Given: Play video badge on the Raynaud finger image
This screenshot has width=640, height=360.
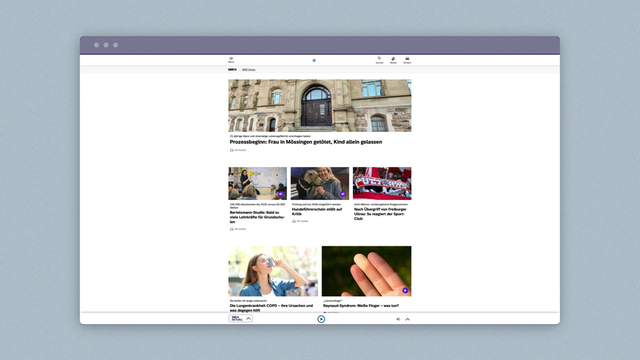Looking at the screenshot, I should pos(405,290).
